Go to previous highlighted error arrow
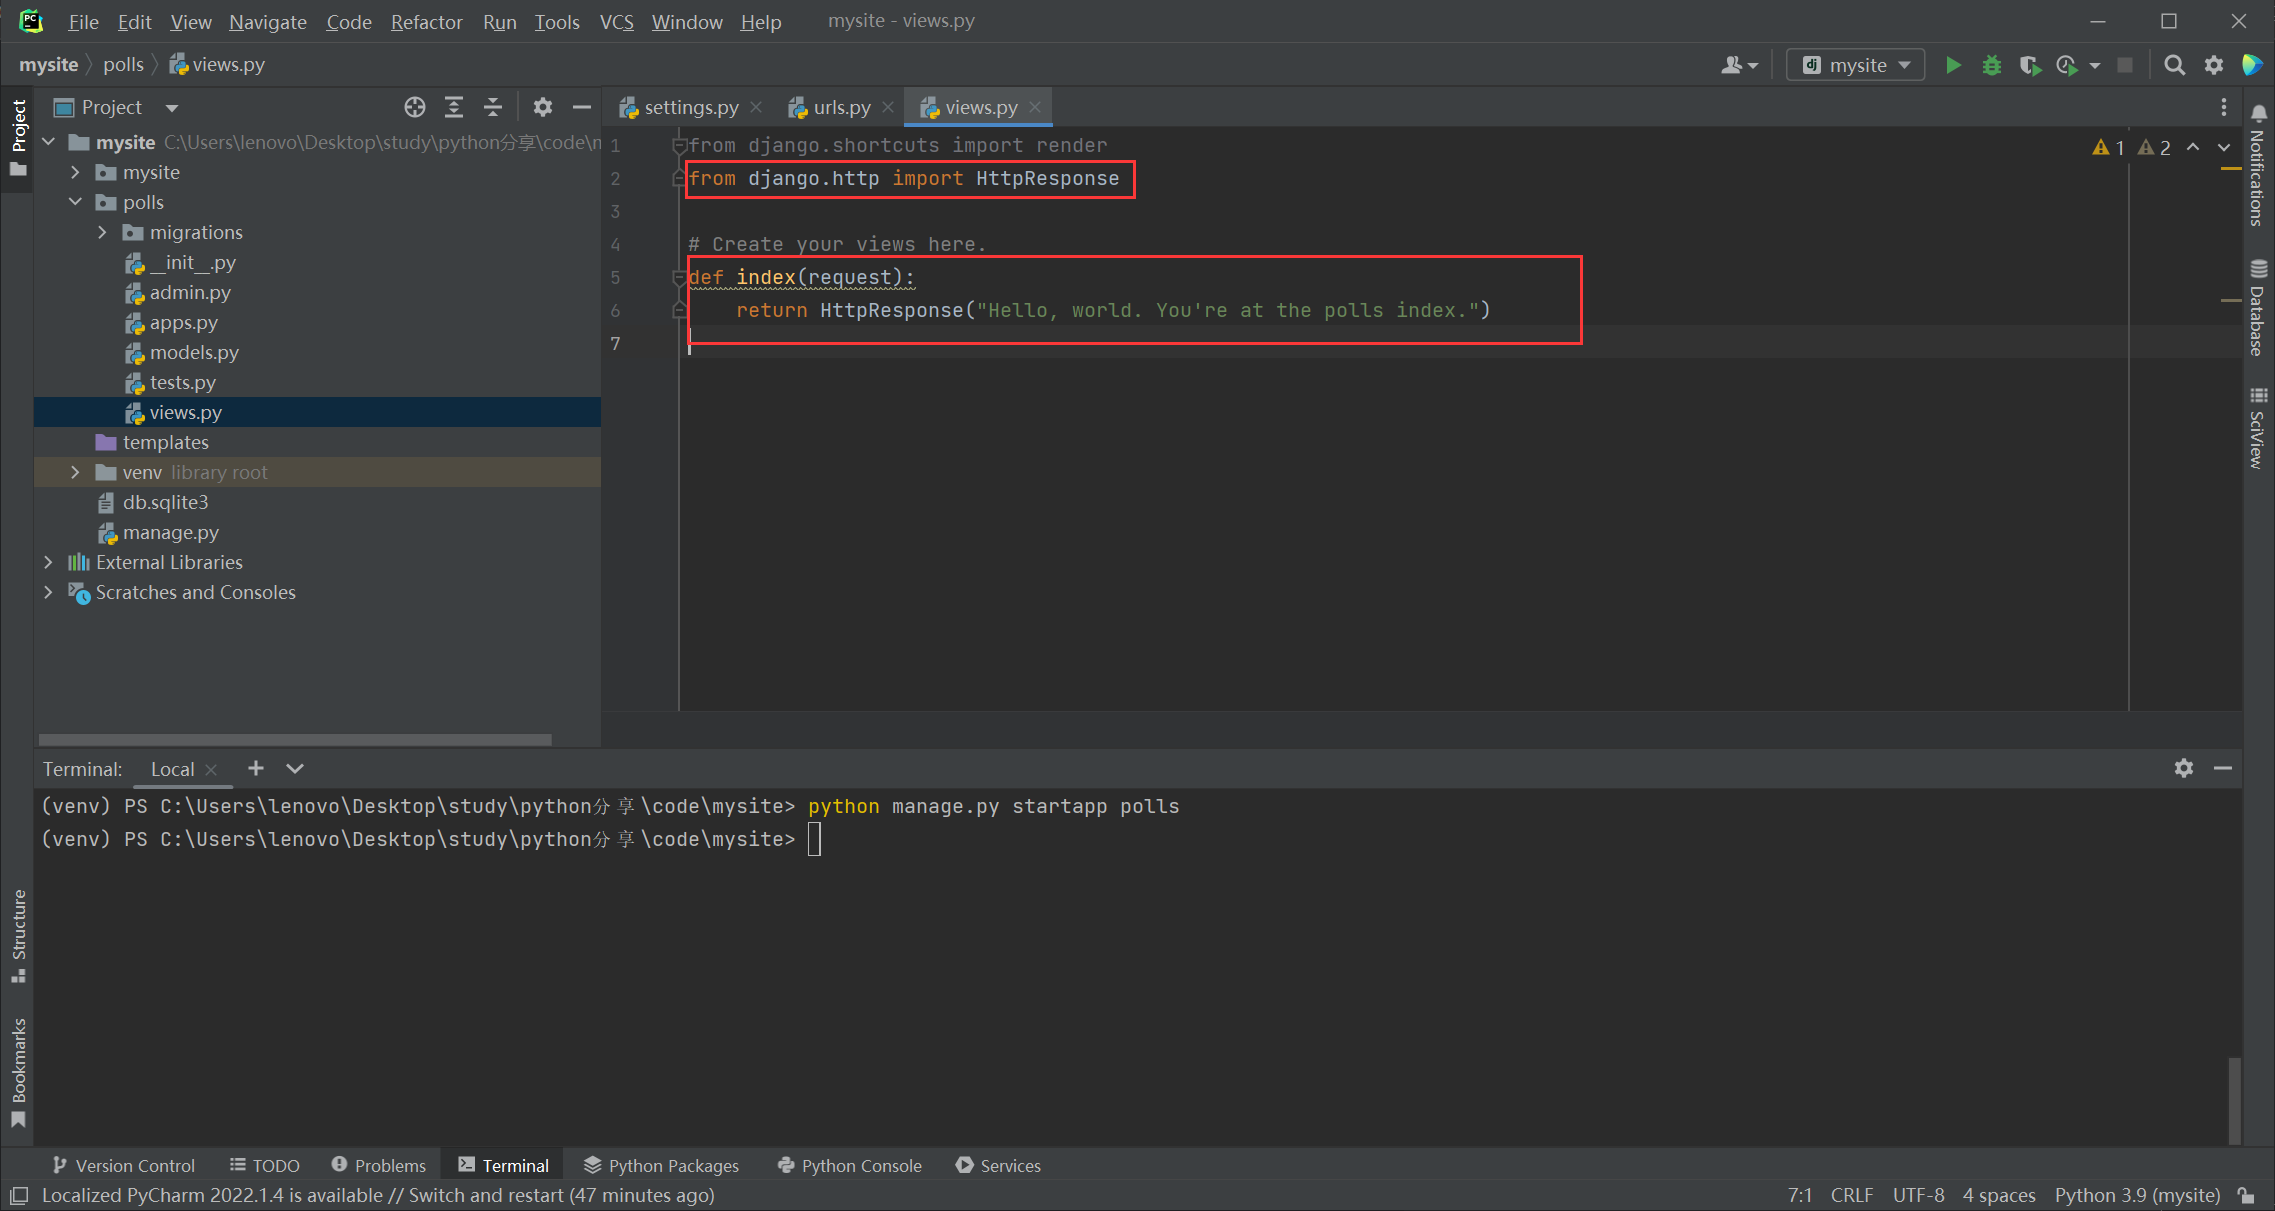Image resolution: width=2275 pixels, height=1211 pixels. click(x=2193, y=147)
